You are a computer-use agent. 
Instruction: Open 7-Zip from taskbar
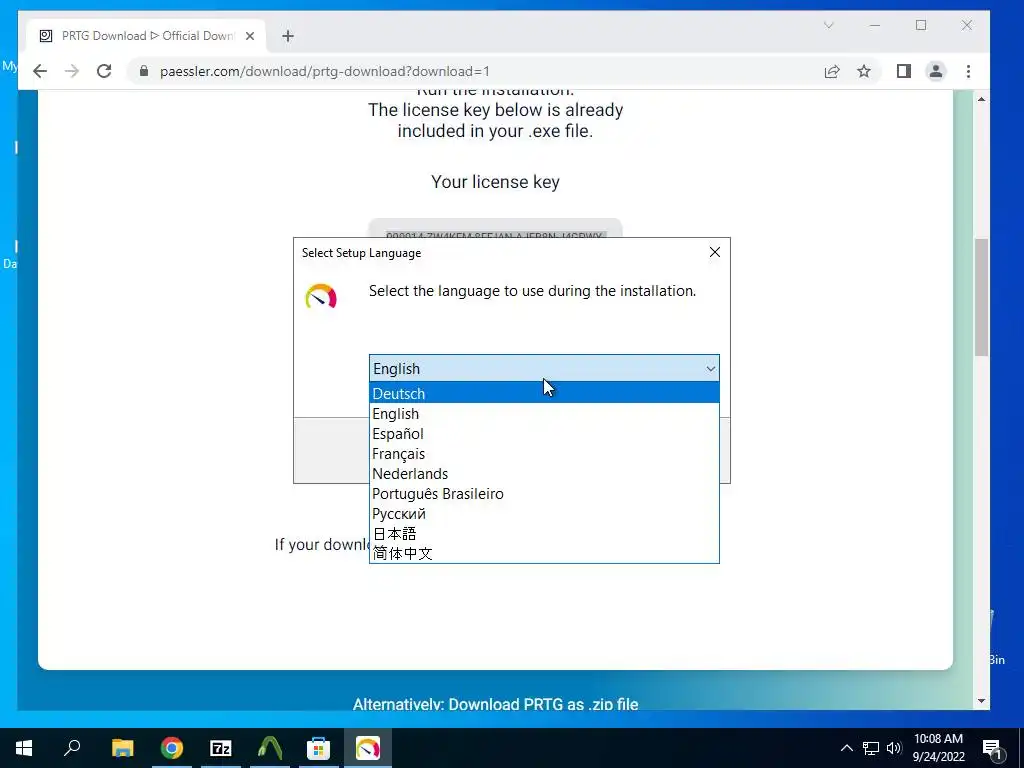click(x=221, y=748)
